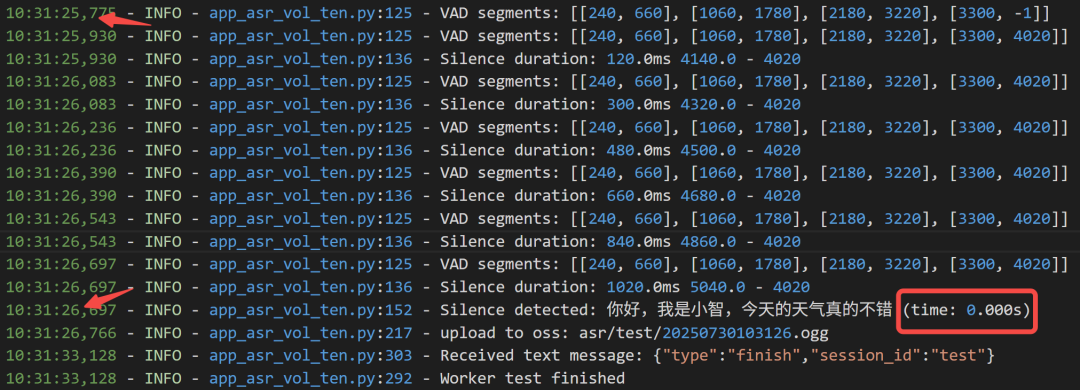
Task: Open file link on Silence duration 1020.0ms line
Action: [x=311, y=288]
